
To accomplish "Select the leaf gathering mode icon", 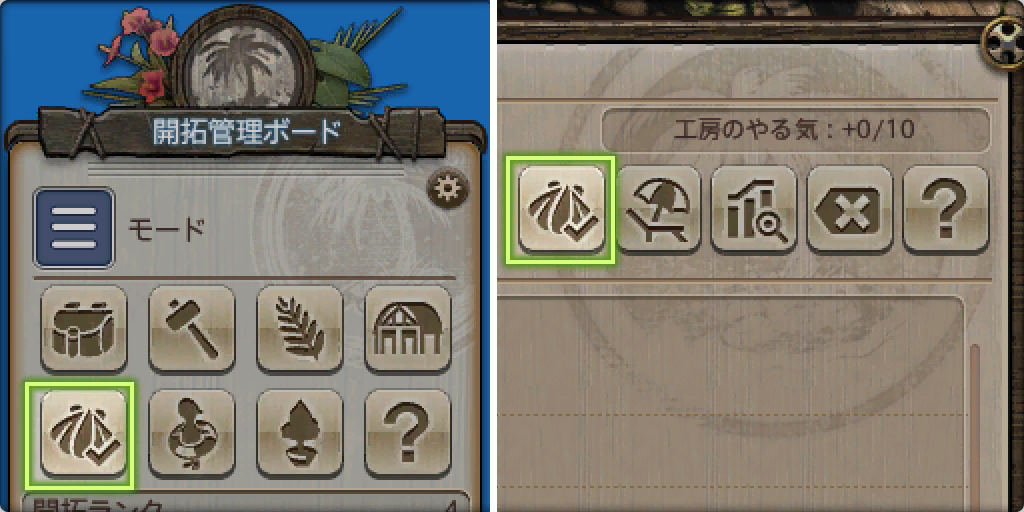I will [300, 328].
